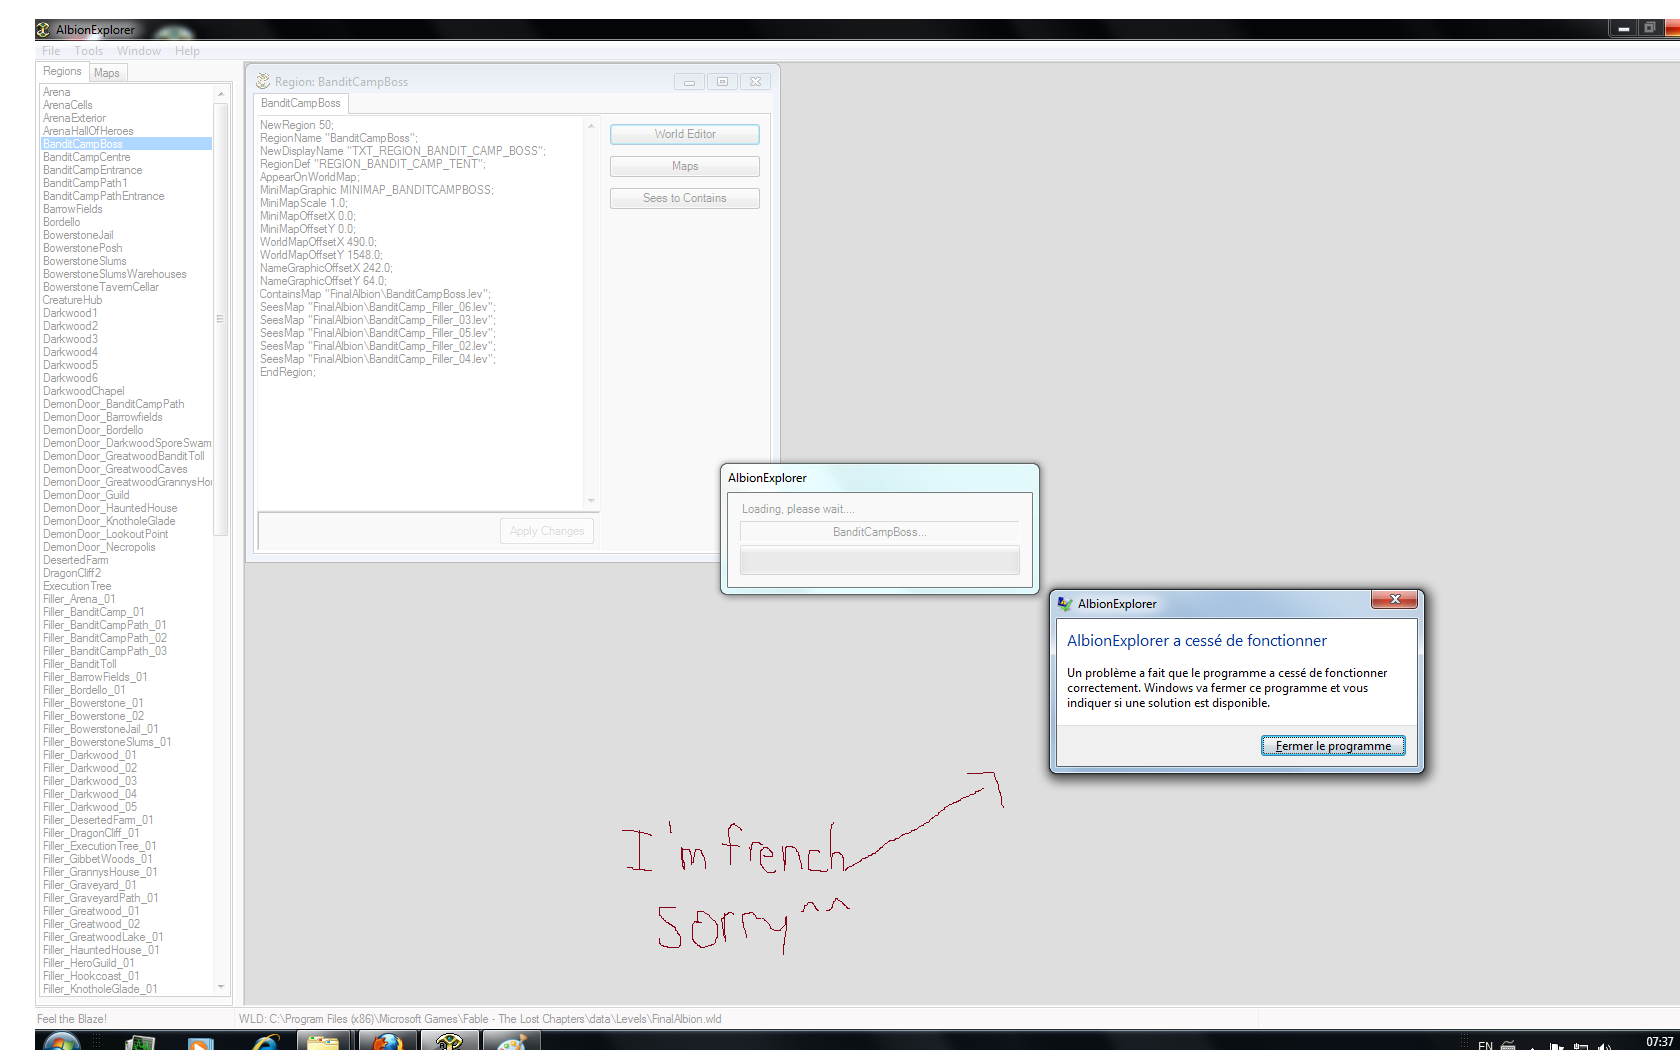
Task: Click the volume speaker tray icon
Action: [x=1604, y=1045]
